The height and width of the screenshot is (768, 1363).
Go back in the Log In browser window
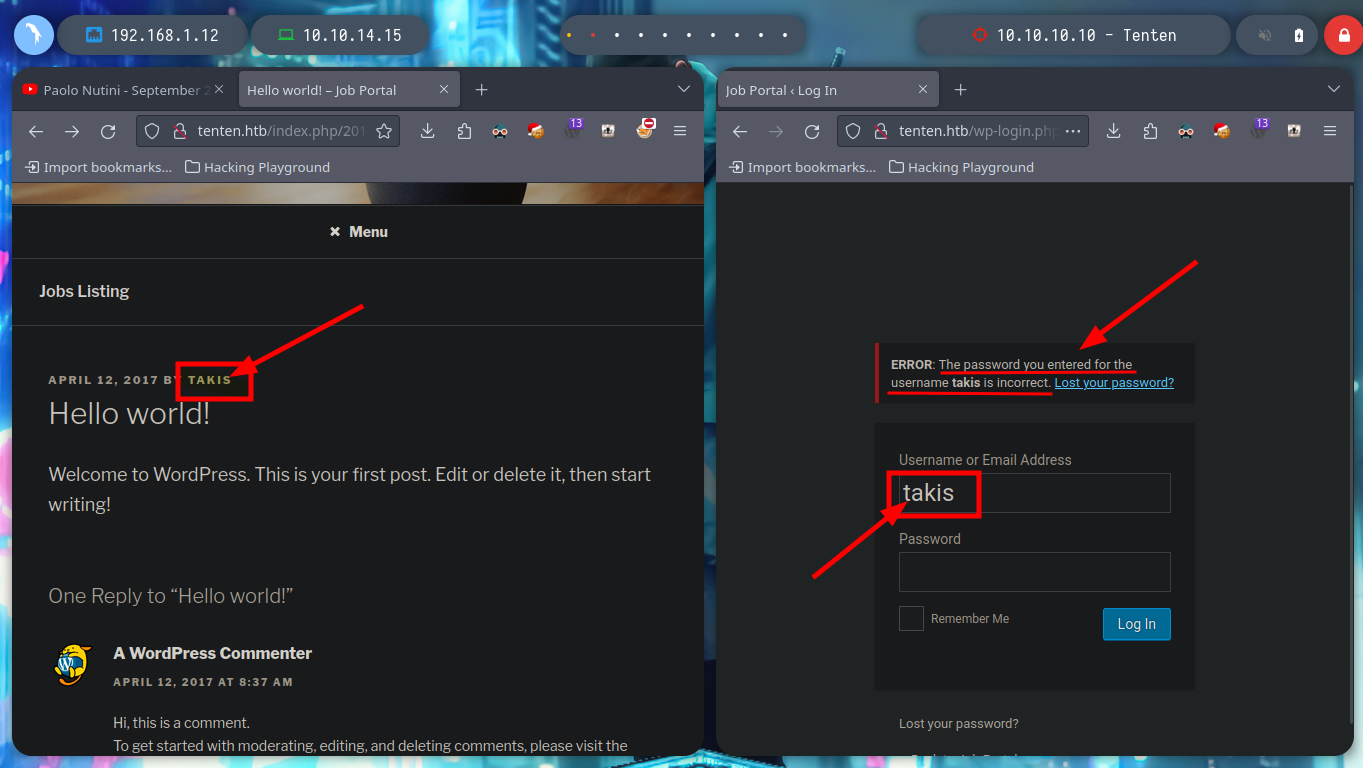click(740, 131)
